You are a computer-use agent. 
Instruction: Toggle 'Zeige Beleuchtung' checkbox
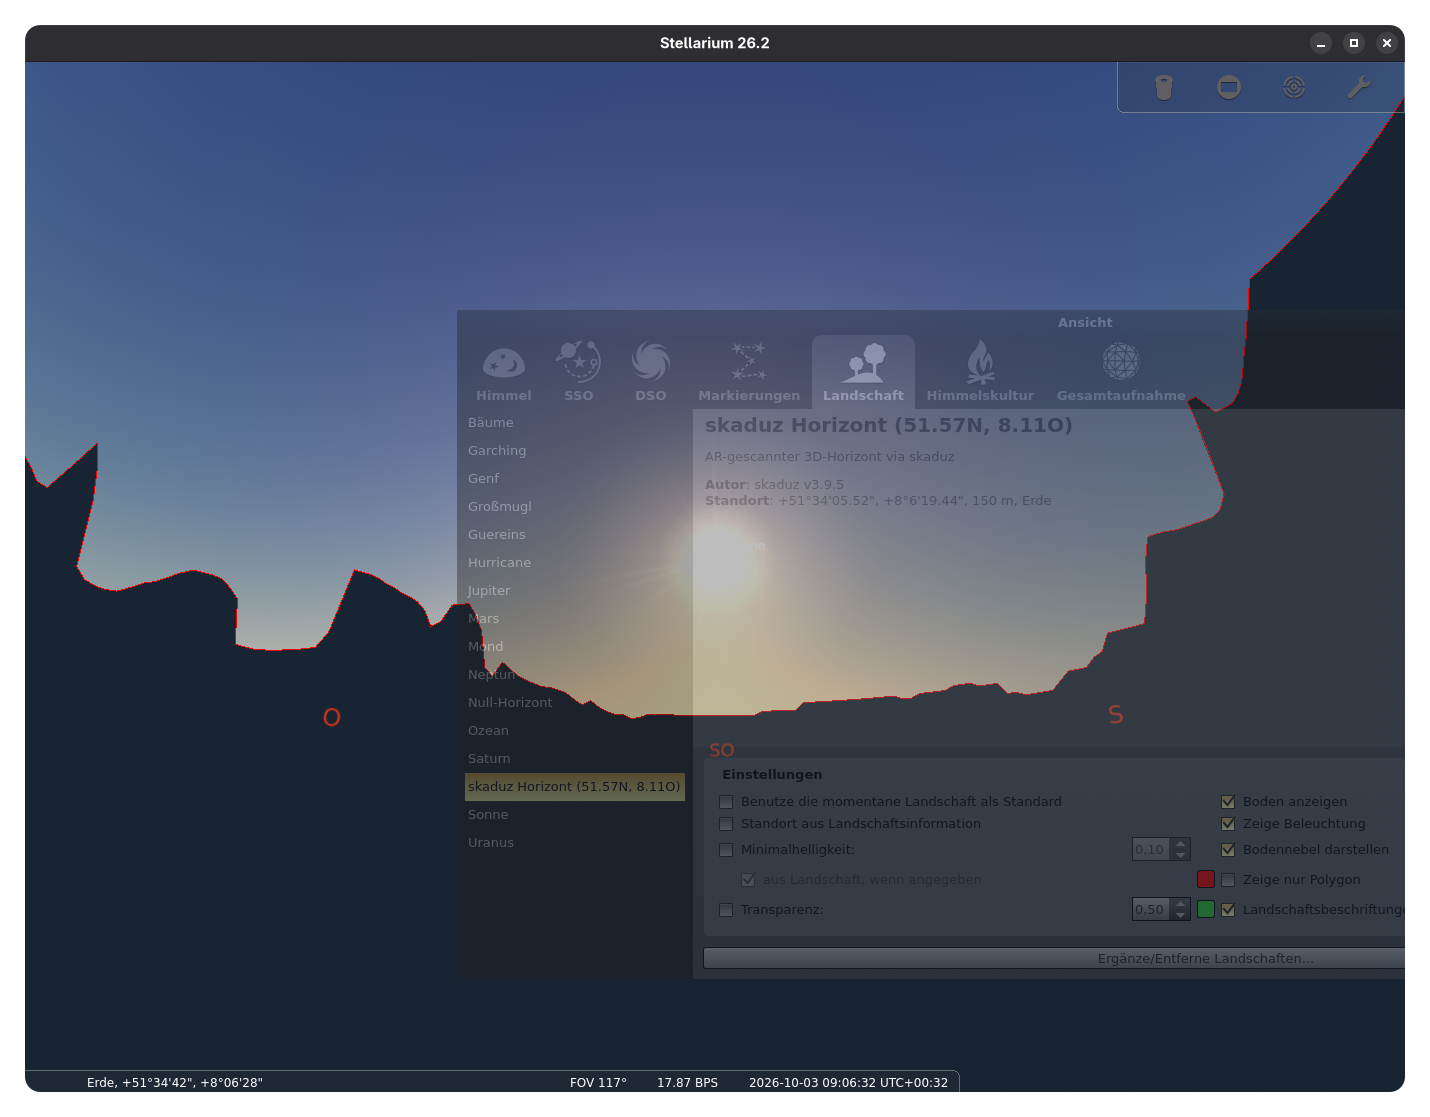coord(1228,824)
